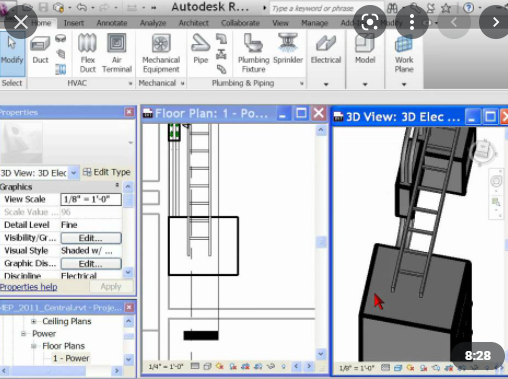Viewport: 508px width, 379px height.
Task: Choose the Air Terminal tool
Action: tap(117, 53)
